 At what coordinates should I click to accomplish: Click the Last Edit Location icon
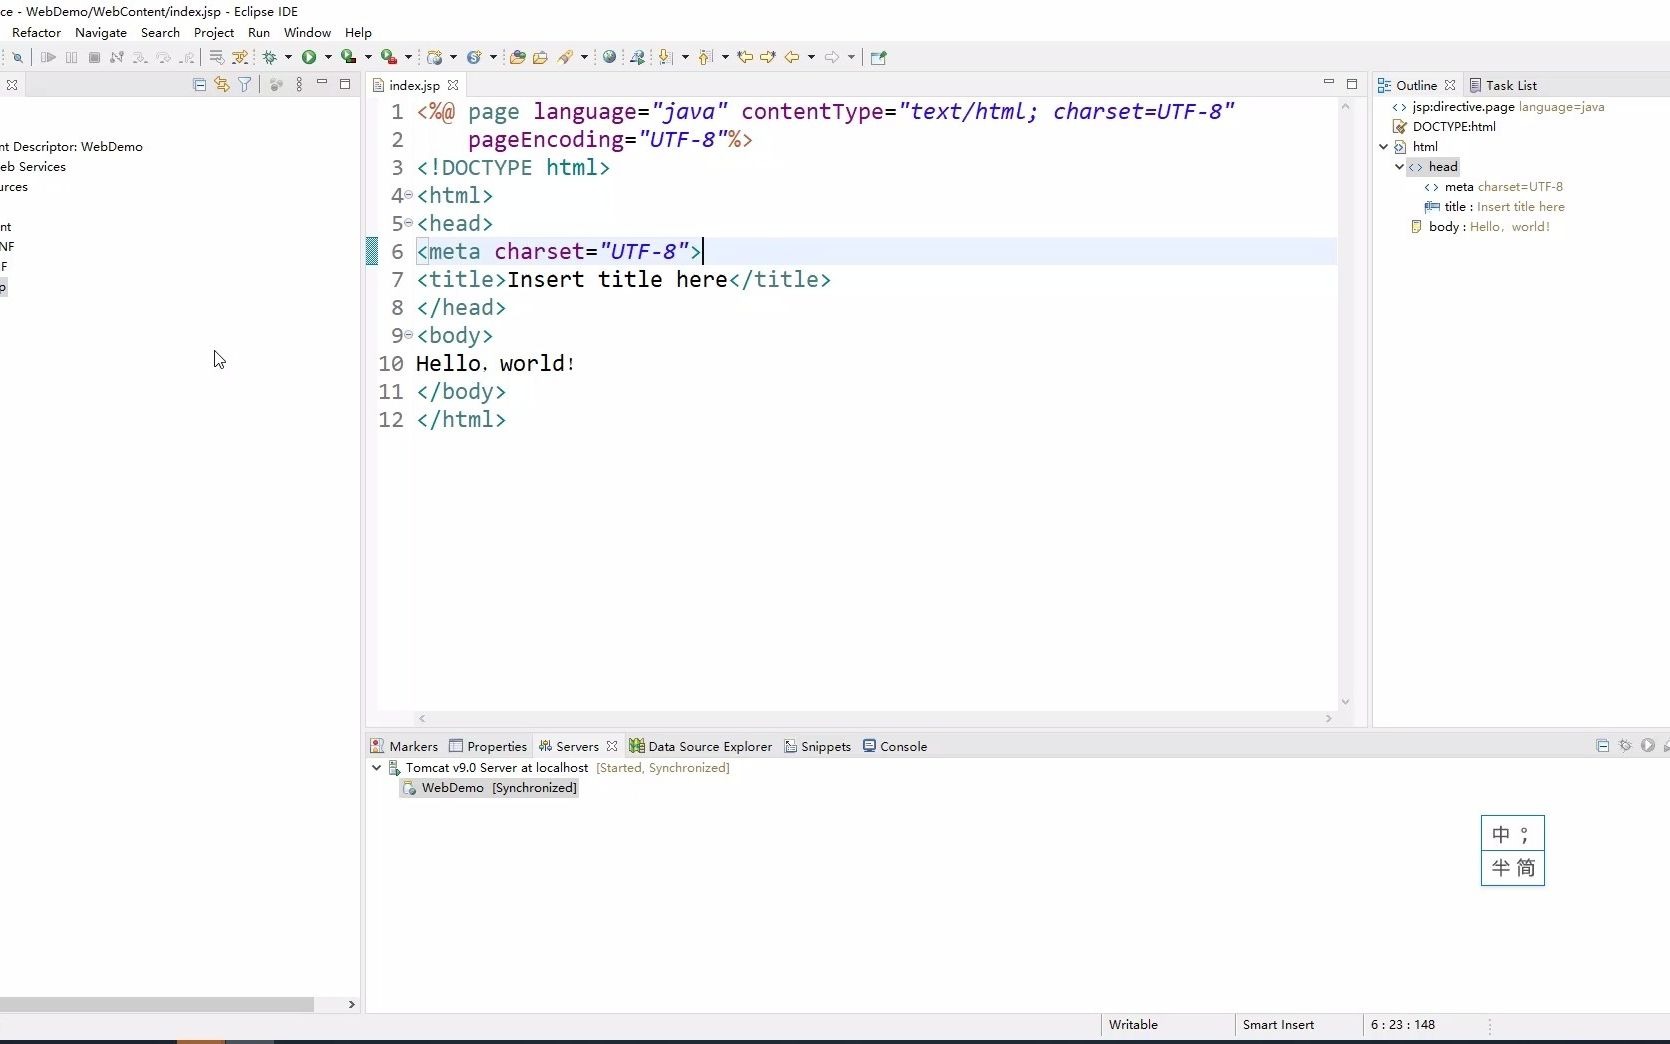pyautogui.click(x=745, y=57)
